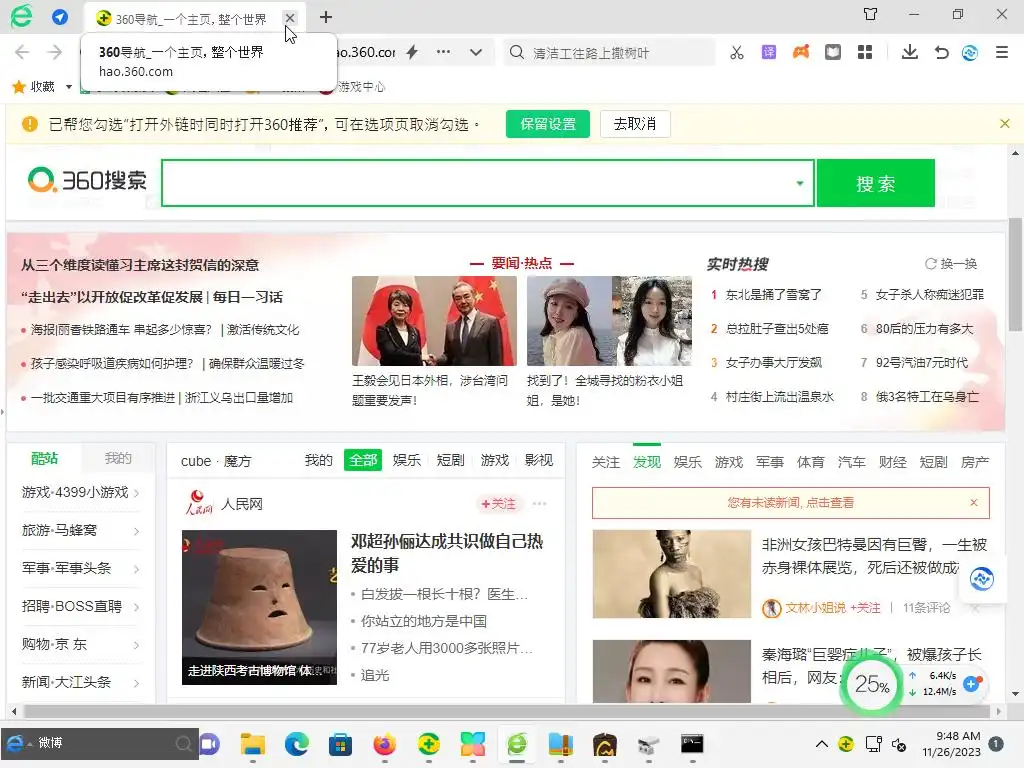
Task: Open a new browser tab
Action: pyautogui.click(x=326, y=18)
